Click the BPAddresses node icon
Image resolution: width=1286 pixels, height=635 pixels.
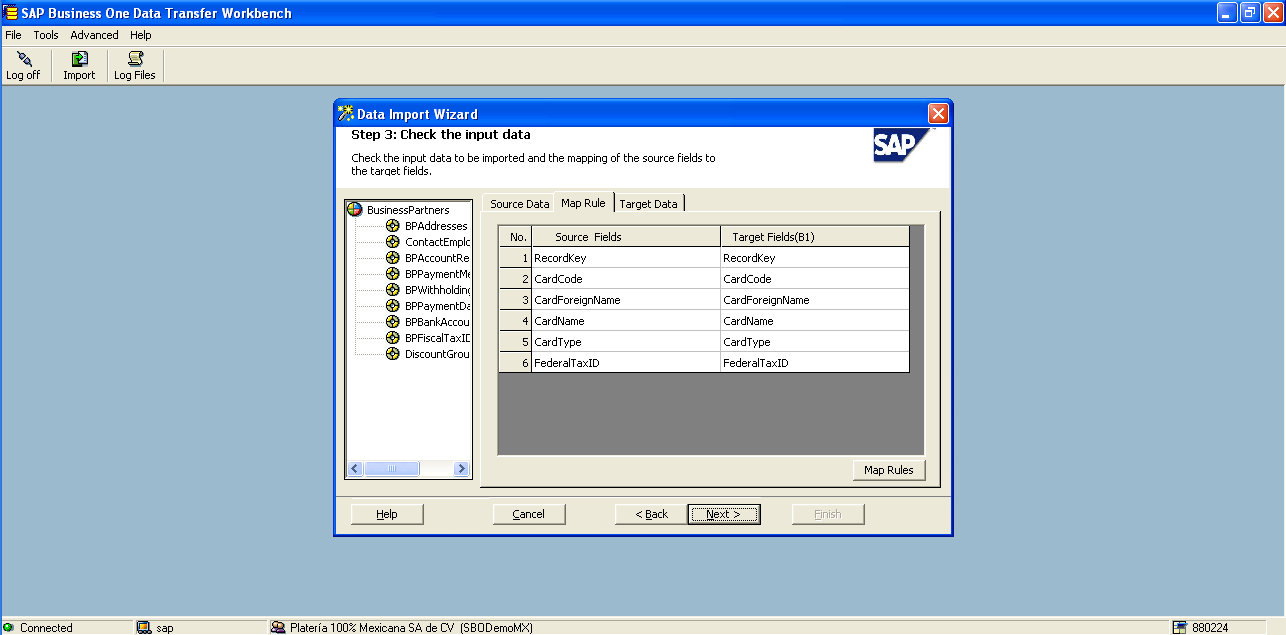point(391,225)
